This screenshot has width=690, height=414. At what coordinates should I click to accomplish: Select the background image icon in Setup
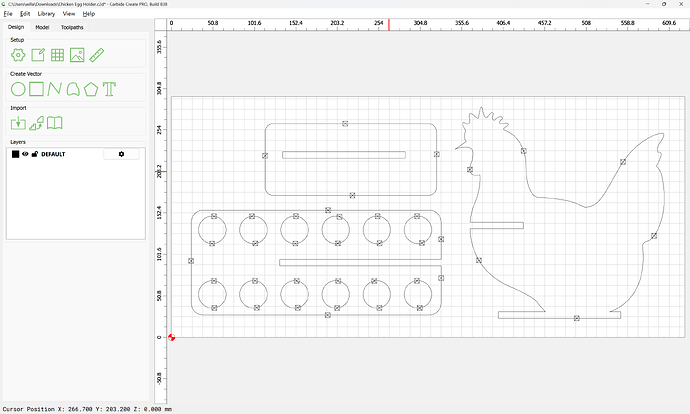pyautogui.click(x=77, y=55)
